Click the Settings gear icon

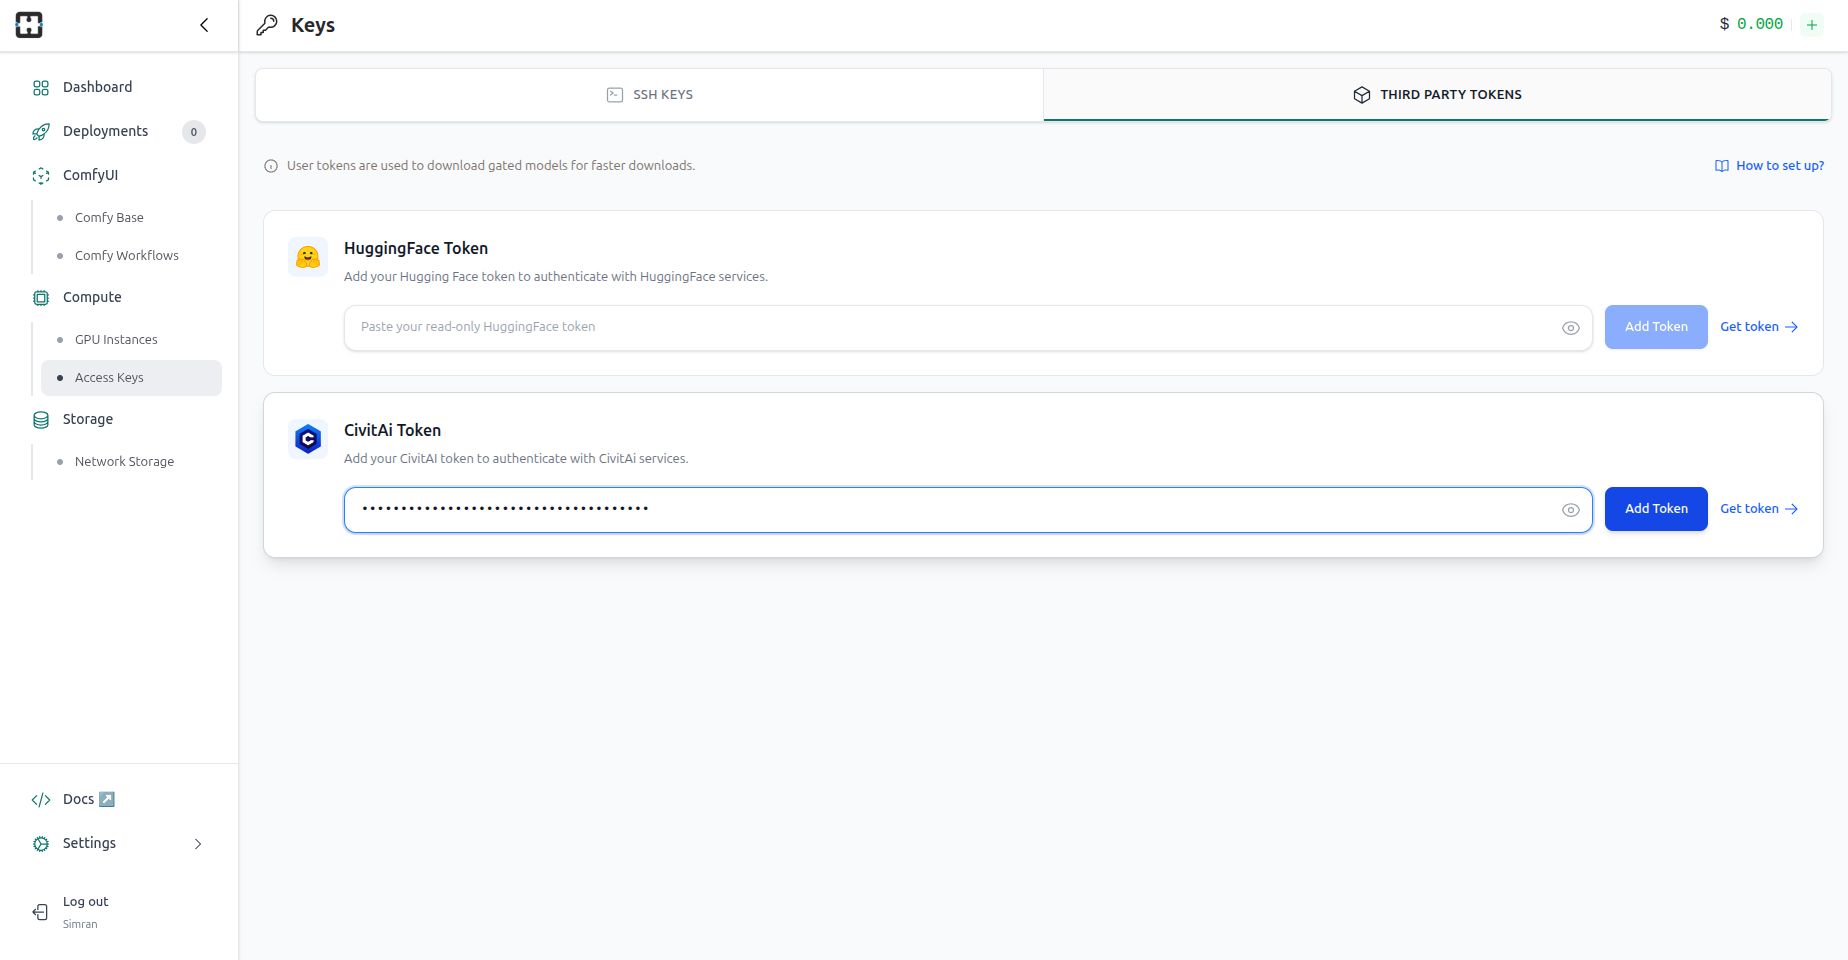click(41, 844)
